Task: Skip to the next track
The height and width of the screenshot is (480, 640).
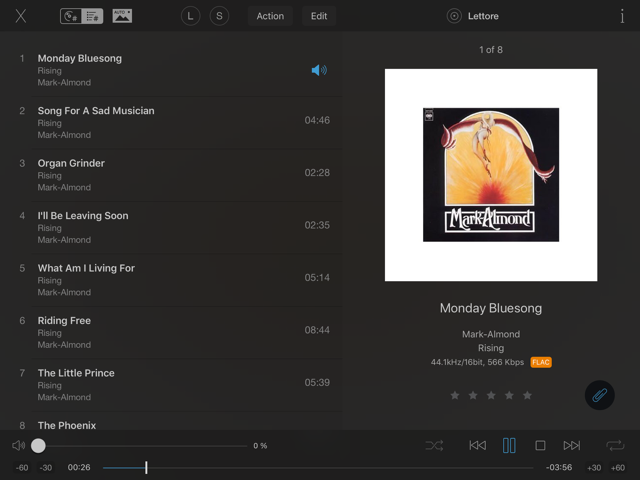Action: 571,445
